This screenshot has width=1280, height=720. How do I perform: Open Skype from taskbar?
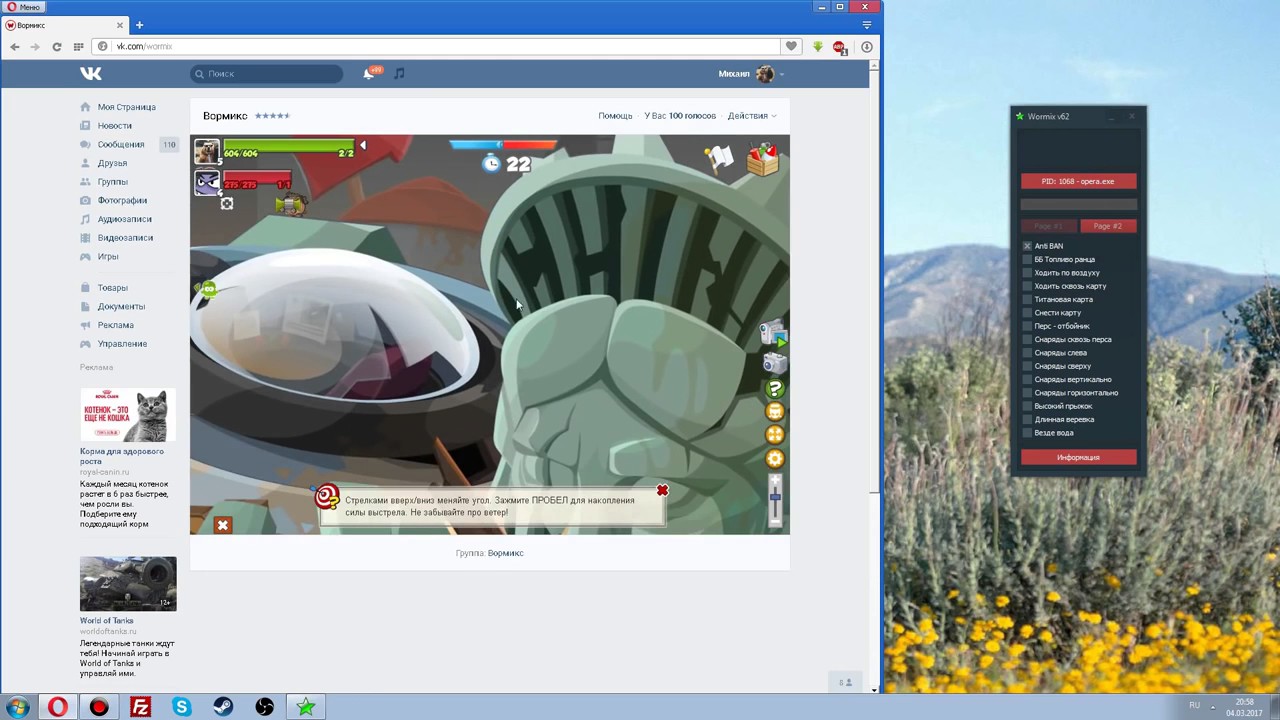click(182, 707)
